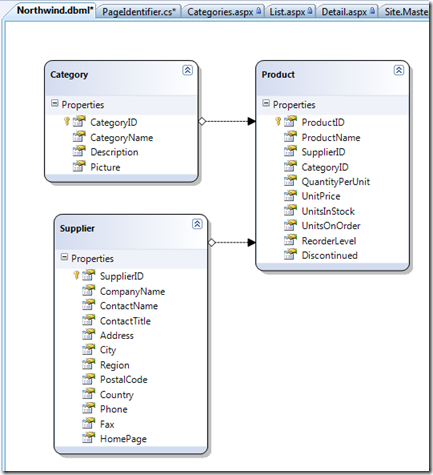Select the CompanyName property text
The width and height of the screenshot is (433, 475).
[x=132, y=292]
